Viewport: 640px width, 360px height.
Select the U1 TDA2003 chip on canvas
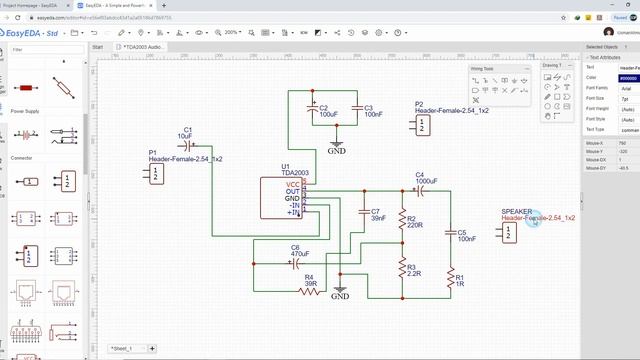point(281,198)
